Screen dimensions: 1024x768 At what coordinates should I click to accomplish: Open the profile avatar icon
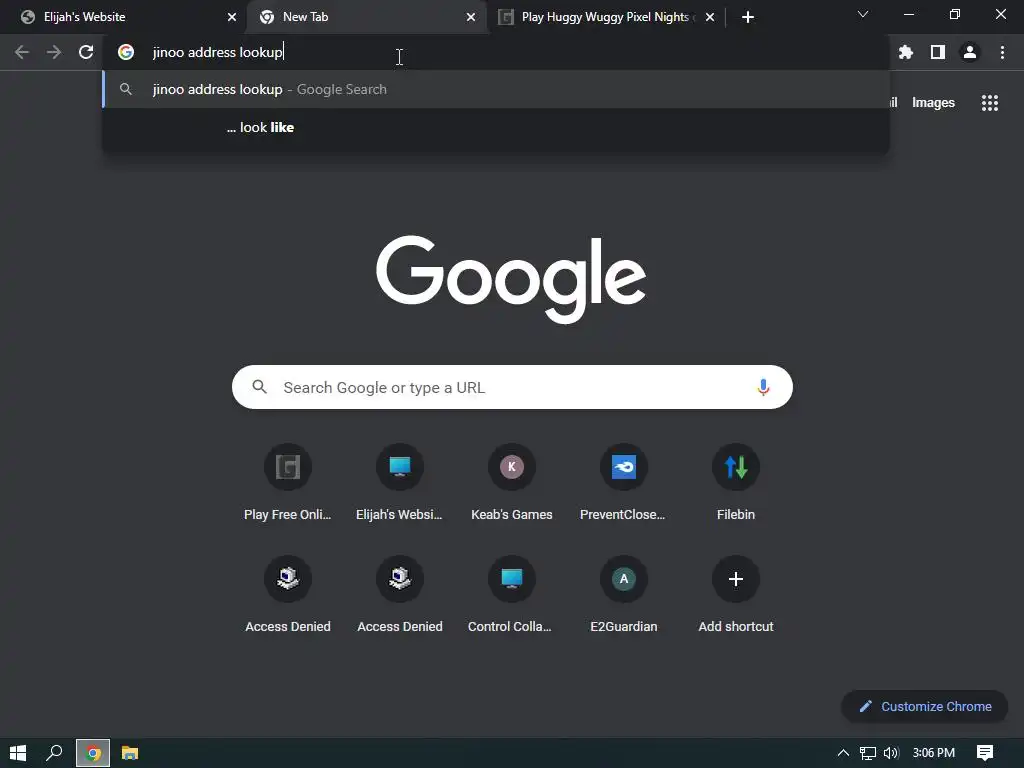click(970, 52)
